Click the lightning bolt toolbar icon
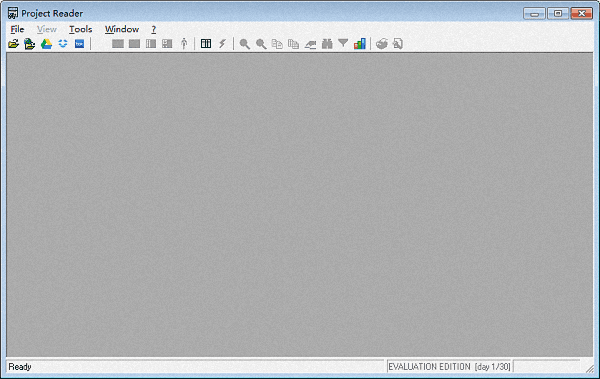600x379 pixels. (222, 44)
